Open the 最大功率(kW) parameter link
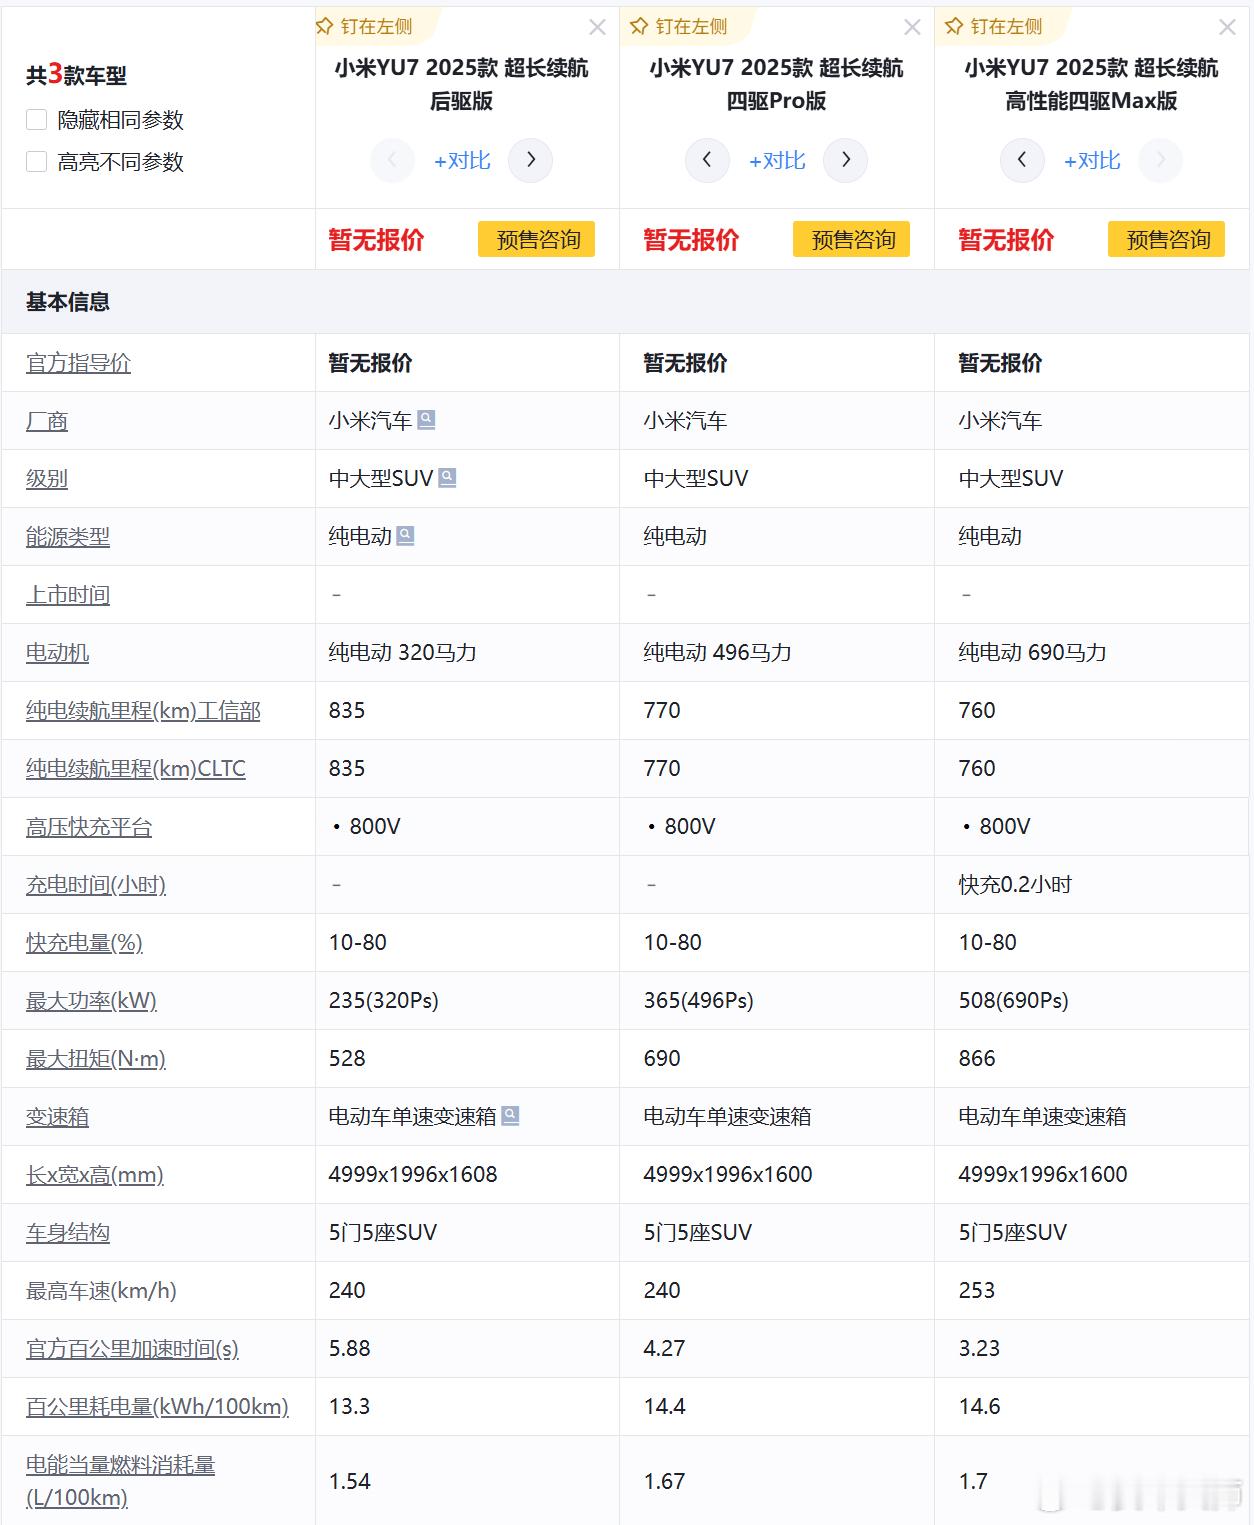Image resolution: width=1254 pixels, height=1525 pixels. [x=91, y=1001]
